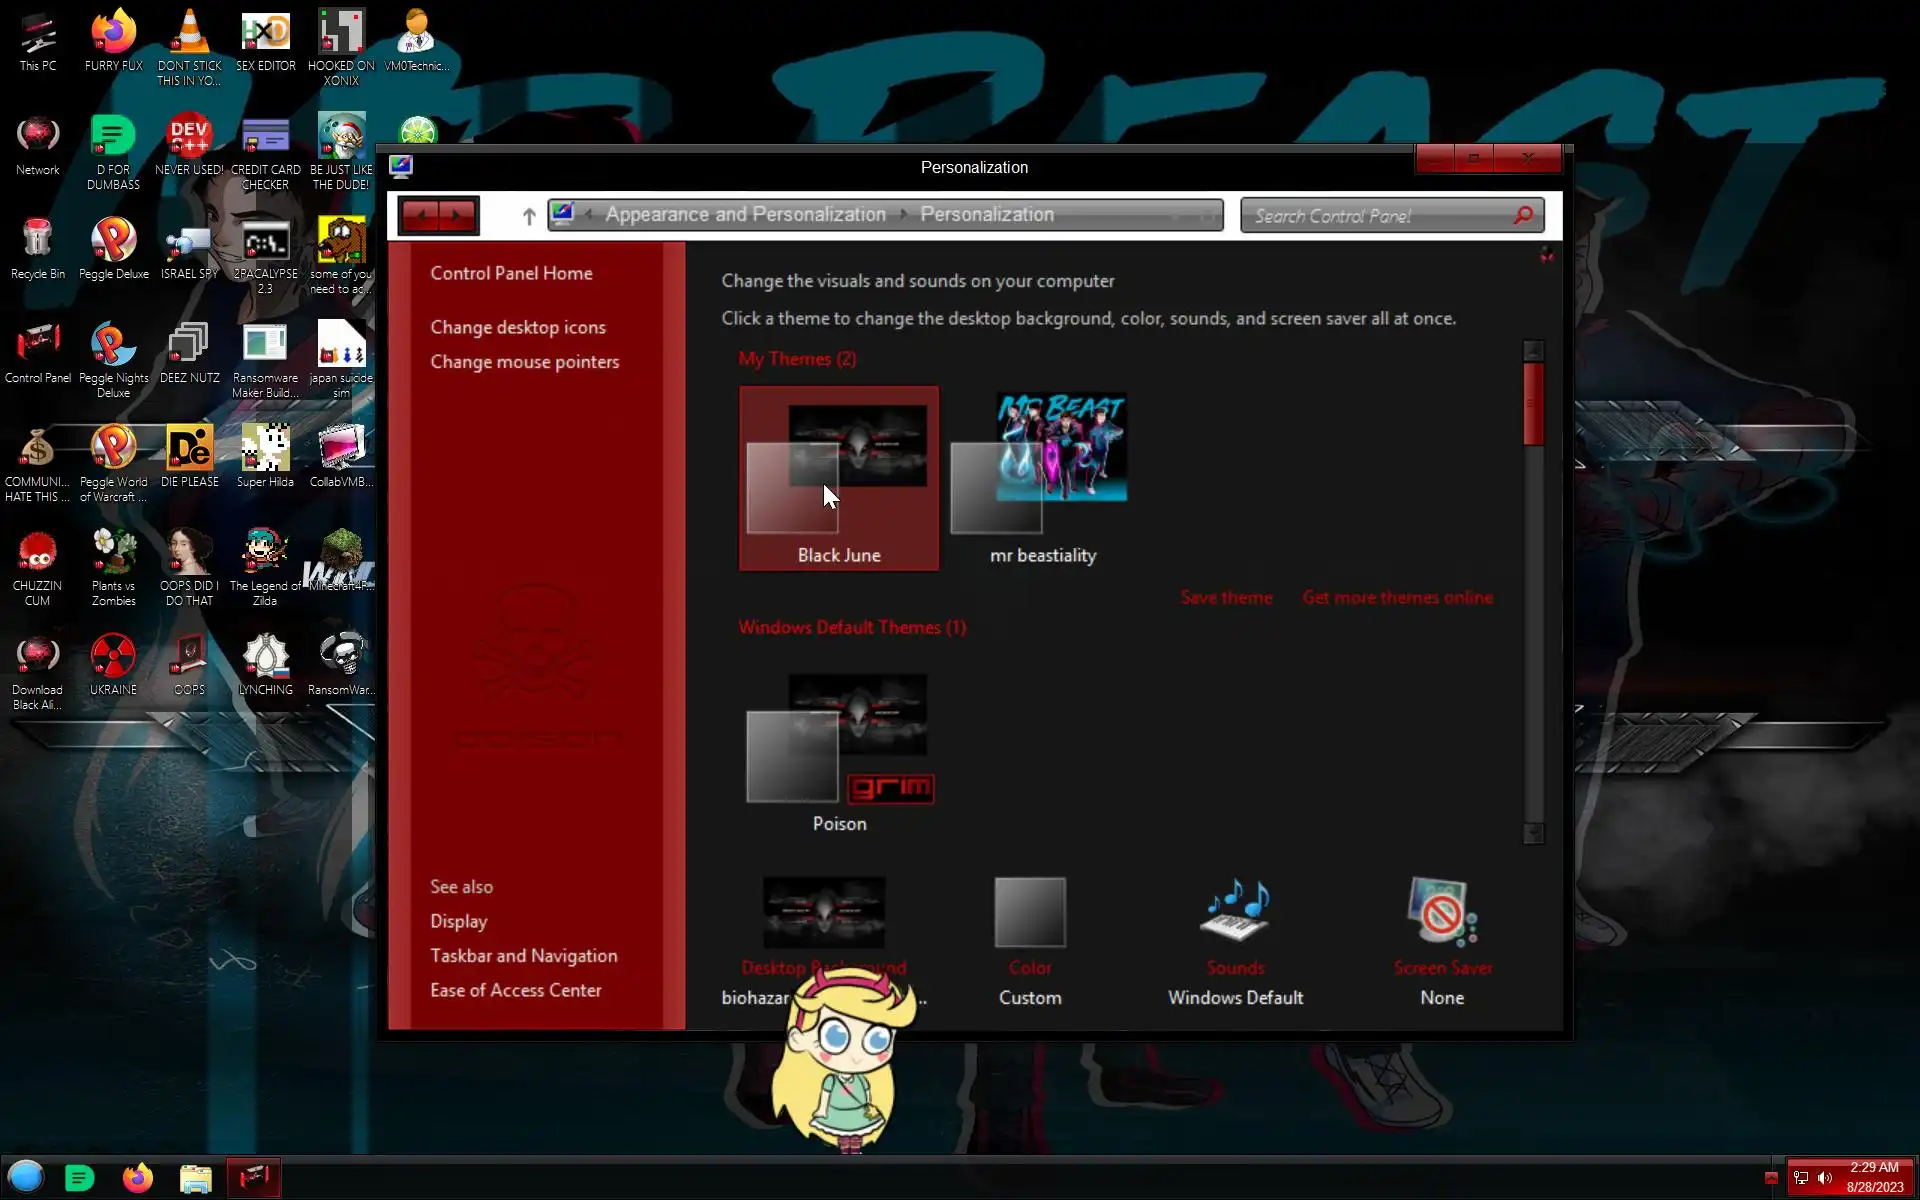Click the Save theme link
The height and width of the screenshot is (1200, 1920).
[x=1226, y=597]
